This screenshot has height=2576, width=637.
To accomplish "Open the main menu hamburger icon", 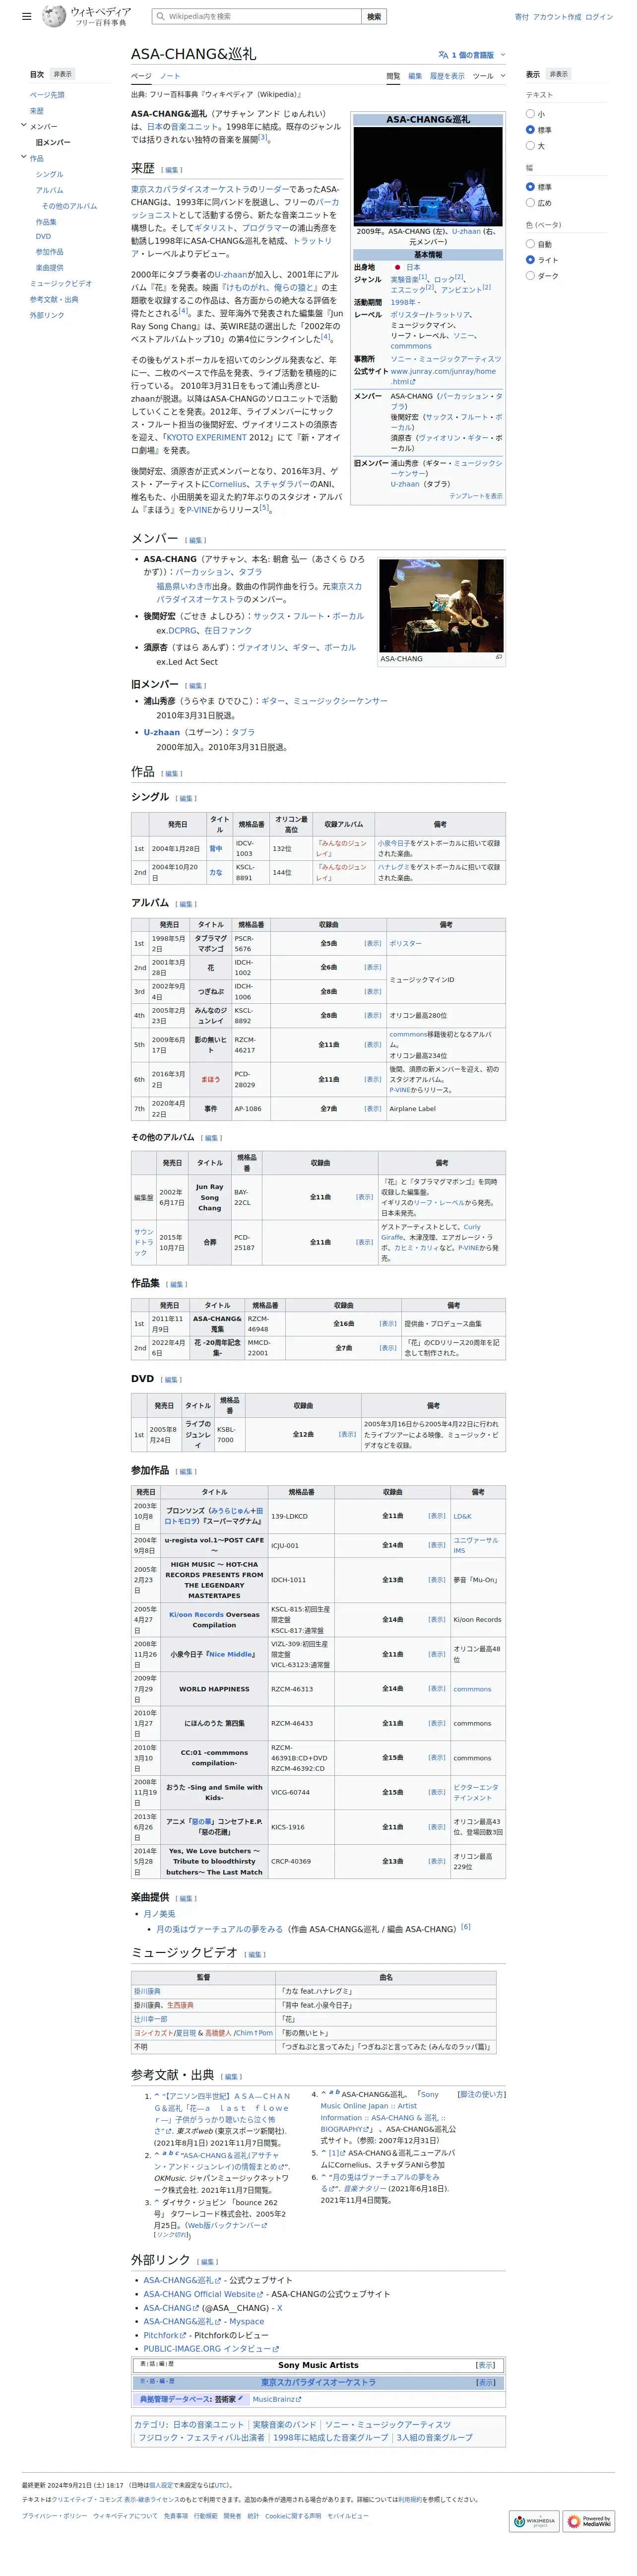I will click(26, 16).
